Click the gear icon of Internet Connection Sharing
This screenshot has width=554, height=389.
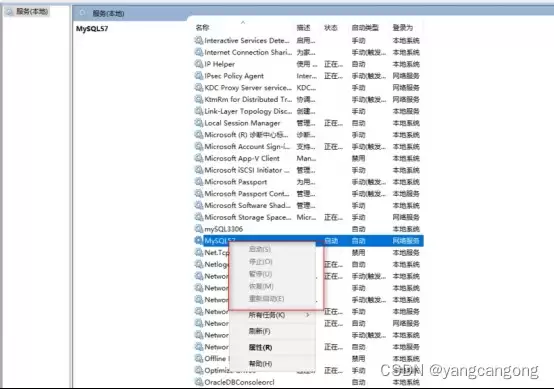point(199,52)
